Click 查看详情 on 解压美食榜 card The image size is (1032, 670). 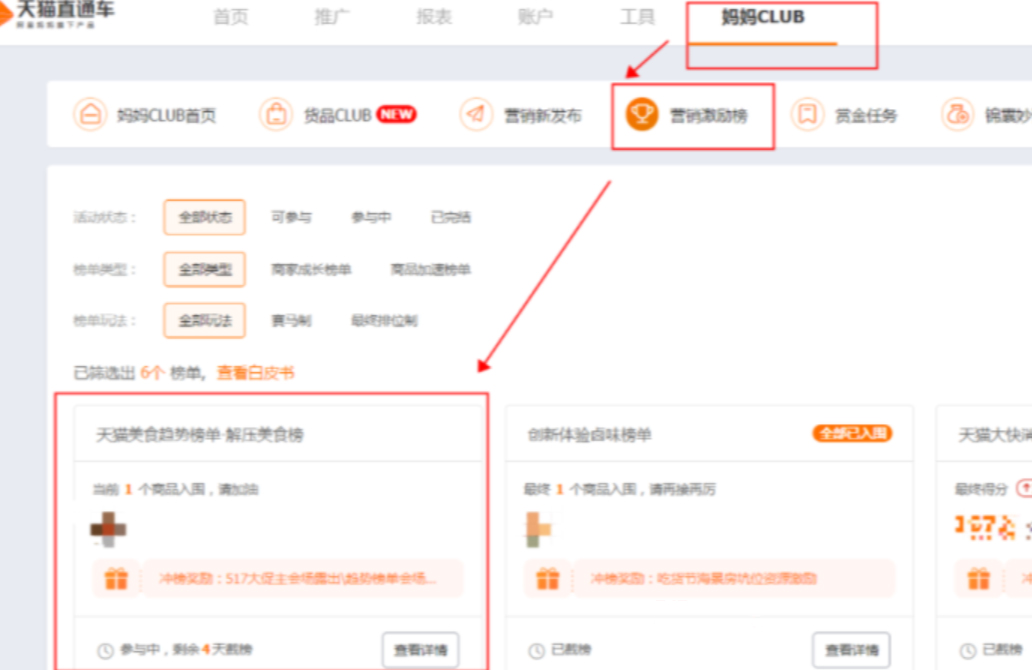coord(420,650)
